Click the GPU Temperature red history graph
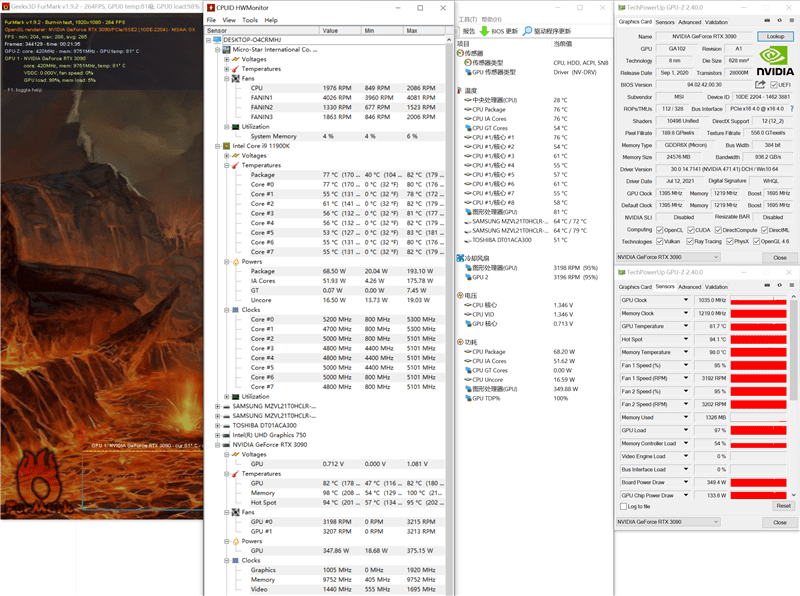 point(759,326)
